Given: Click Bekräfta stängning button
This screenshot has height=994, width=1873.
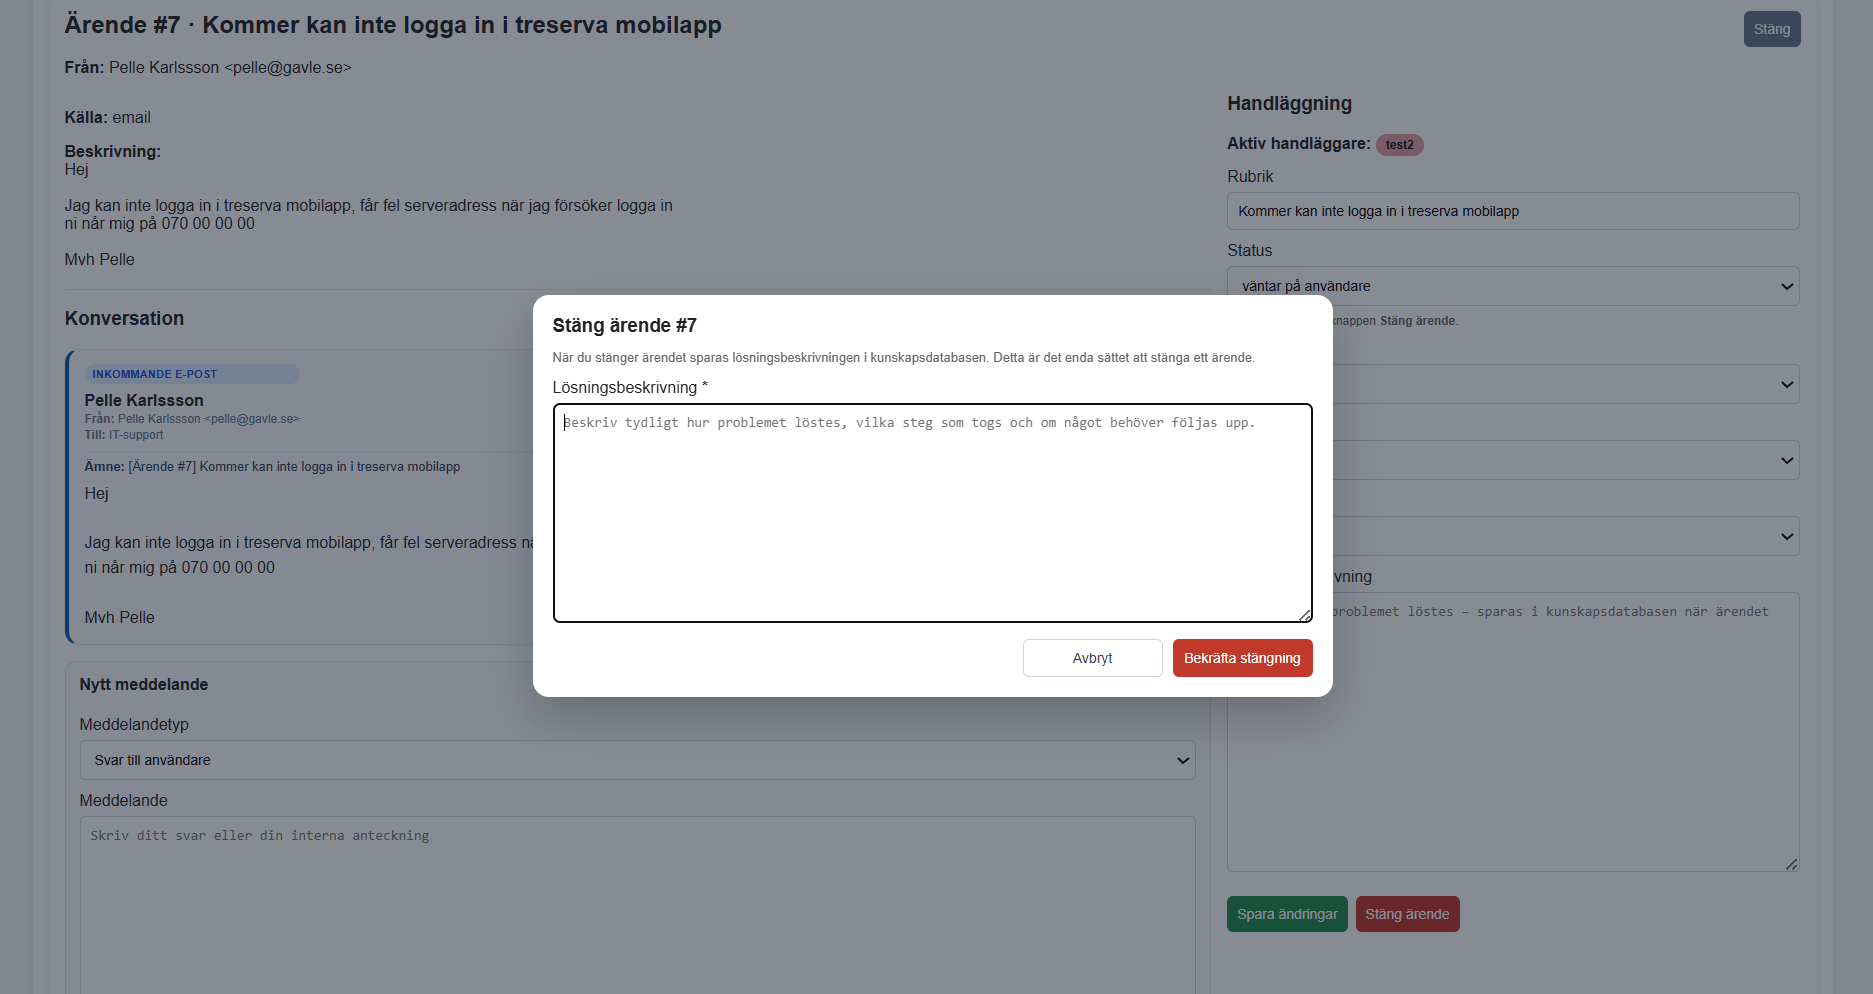Looking at the screenshot, I should (1242, 658).
